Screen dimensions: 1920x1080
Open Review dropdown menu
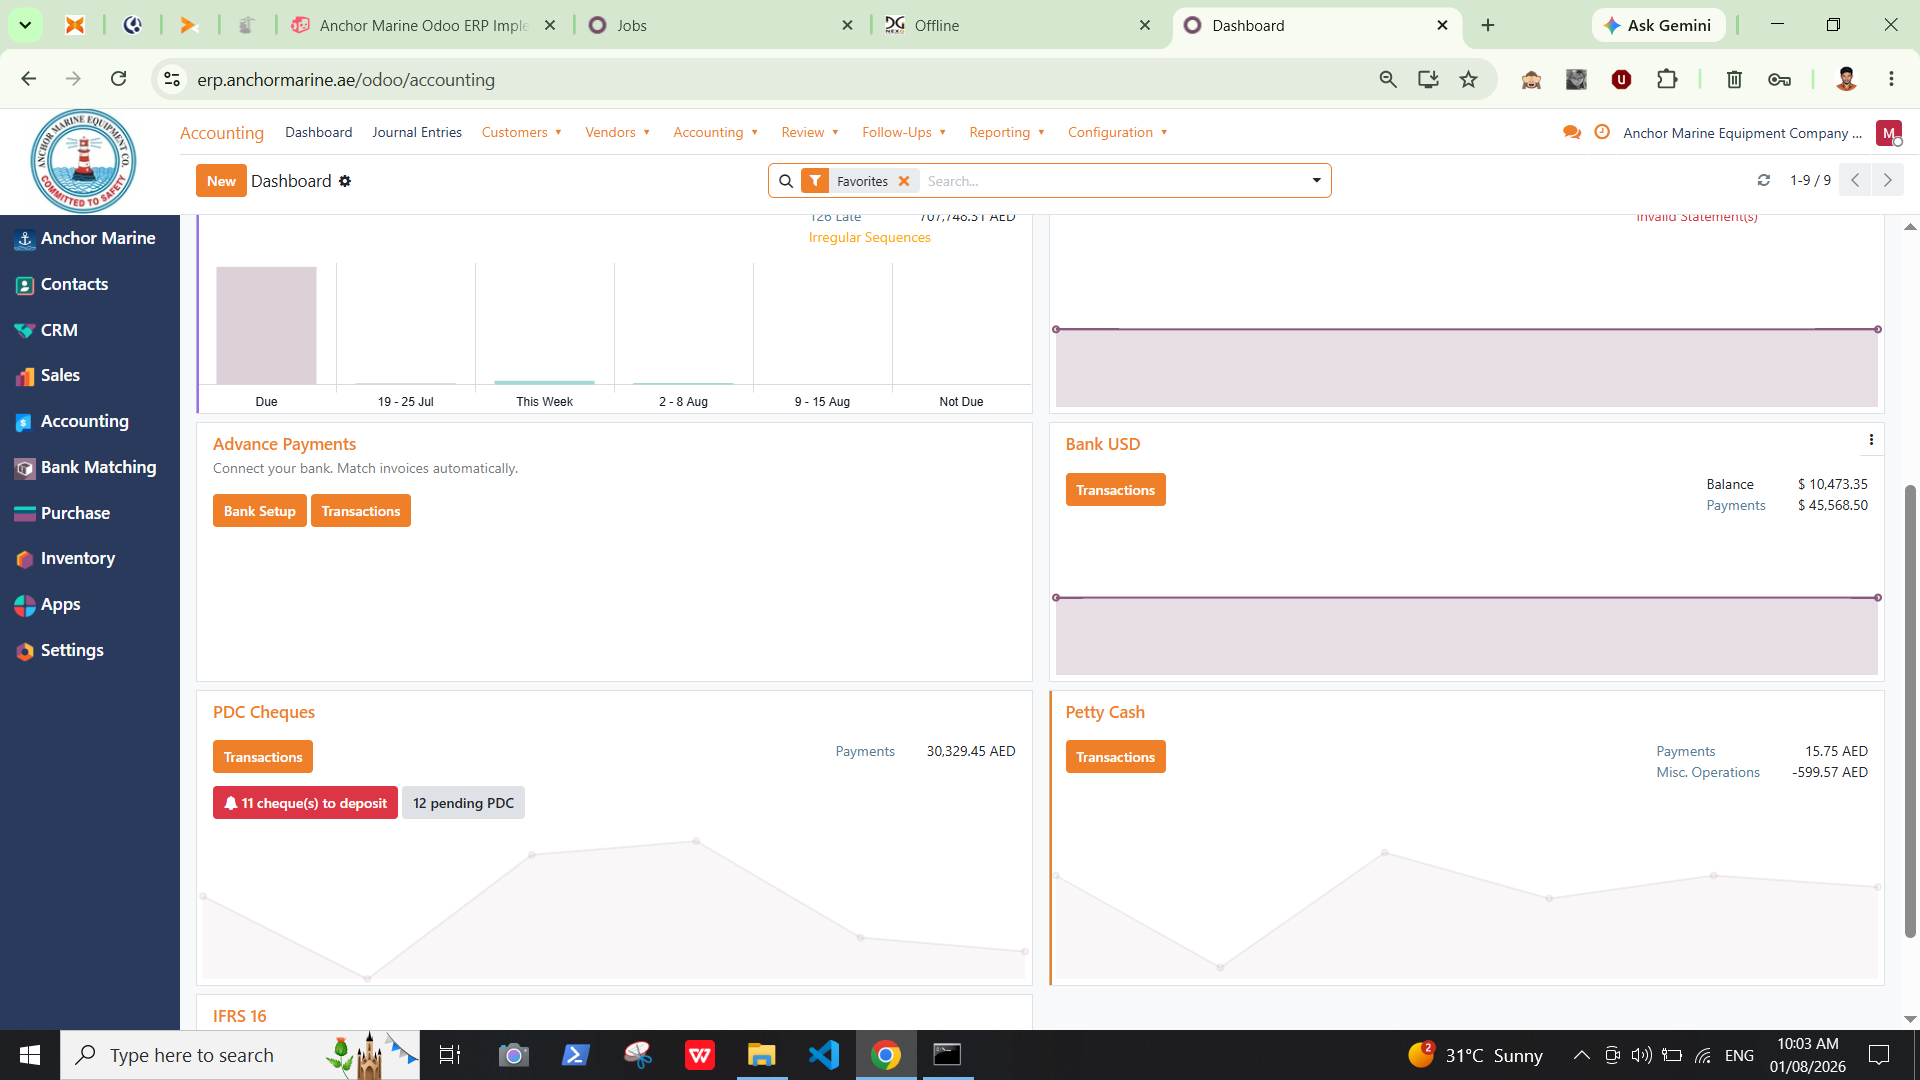click(x=810, y=132)
